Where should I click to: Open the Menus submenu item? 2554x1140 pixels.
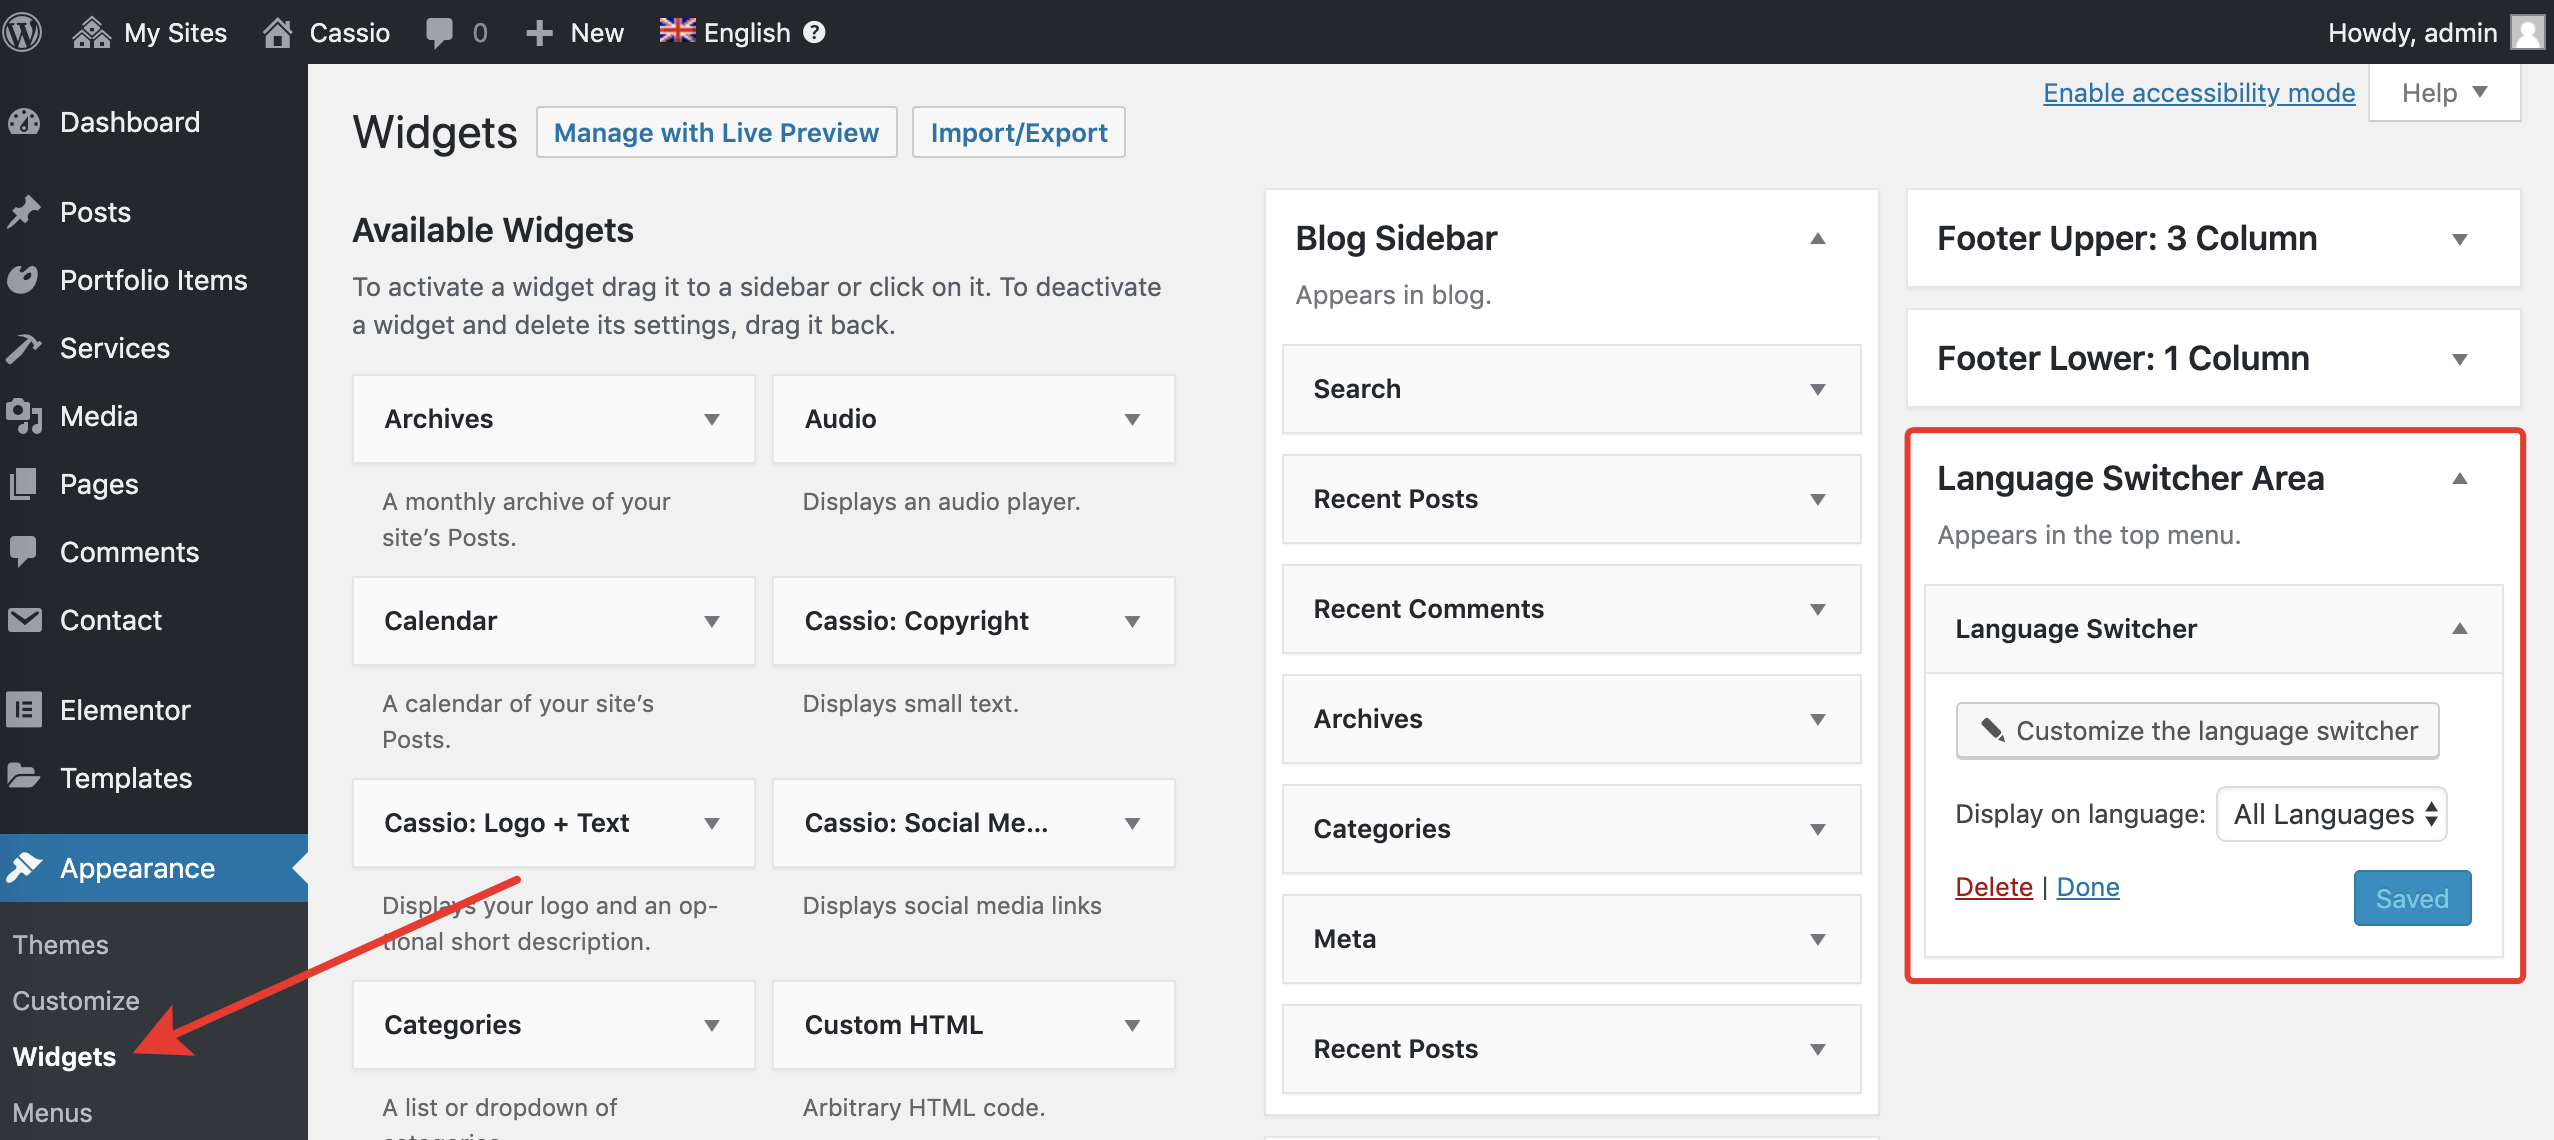(x=51, y=1112)
